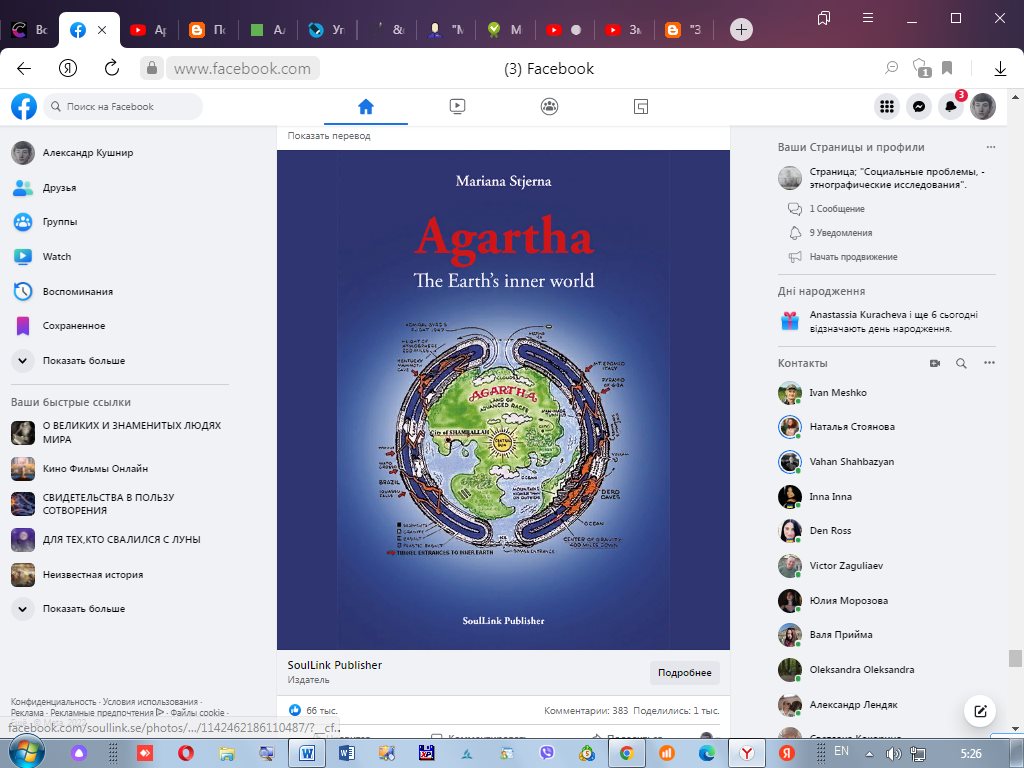Click the new message compose button
The height and width of the screenshot is (768, 1024).
click(980, 711)
